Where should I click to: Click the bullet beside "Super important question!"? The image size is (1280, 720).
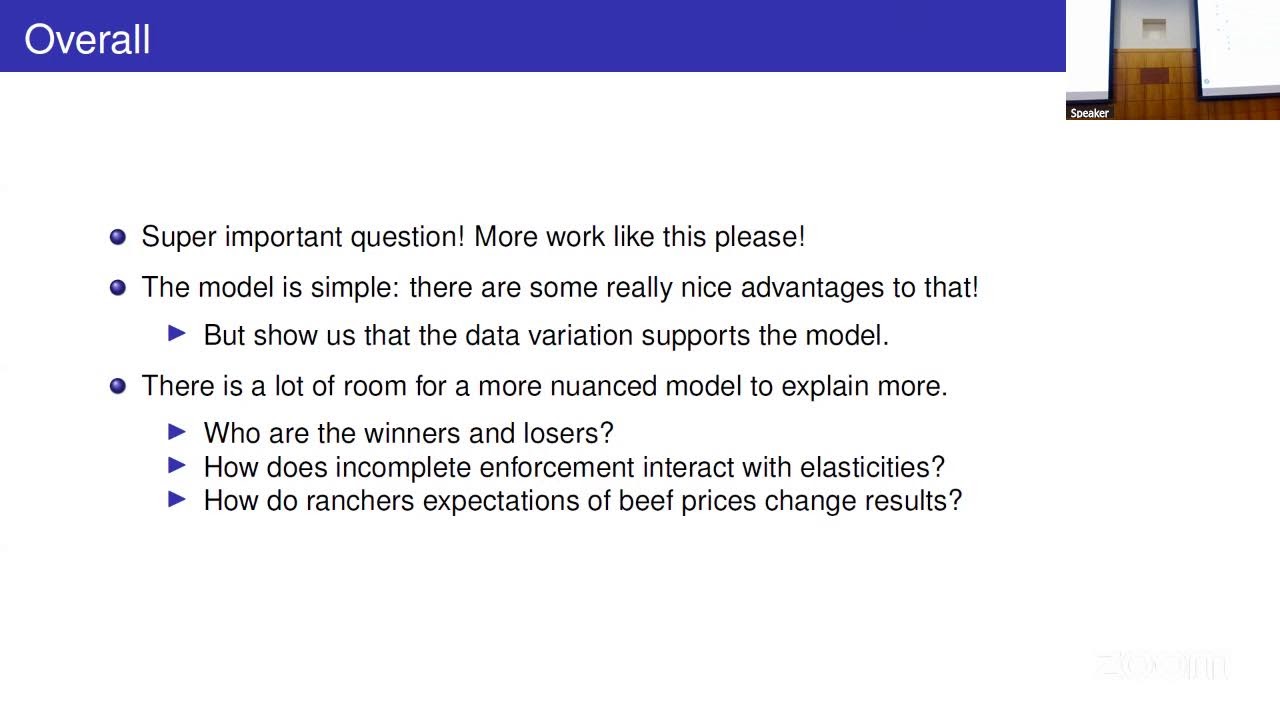118,237
